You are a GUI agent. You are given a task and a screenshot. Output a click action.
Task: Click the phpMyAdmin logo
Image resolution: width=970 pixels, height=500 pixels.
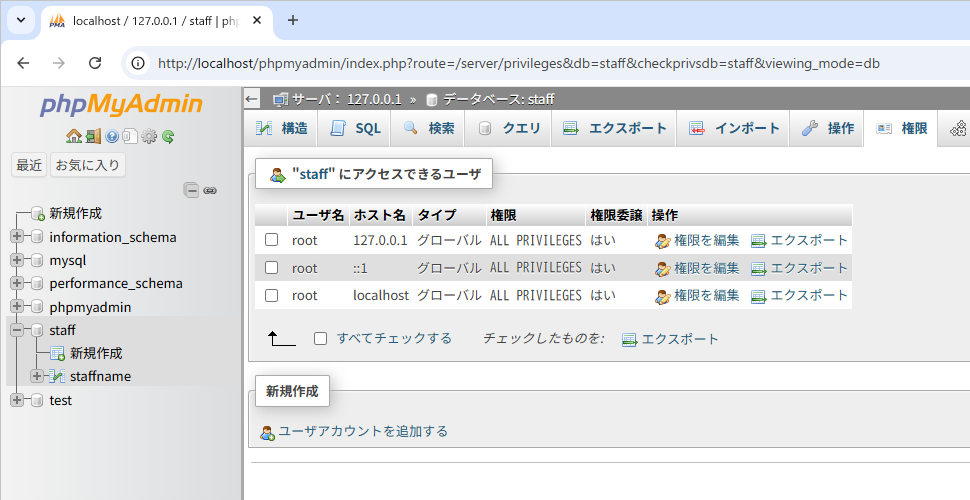point(121,104)
